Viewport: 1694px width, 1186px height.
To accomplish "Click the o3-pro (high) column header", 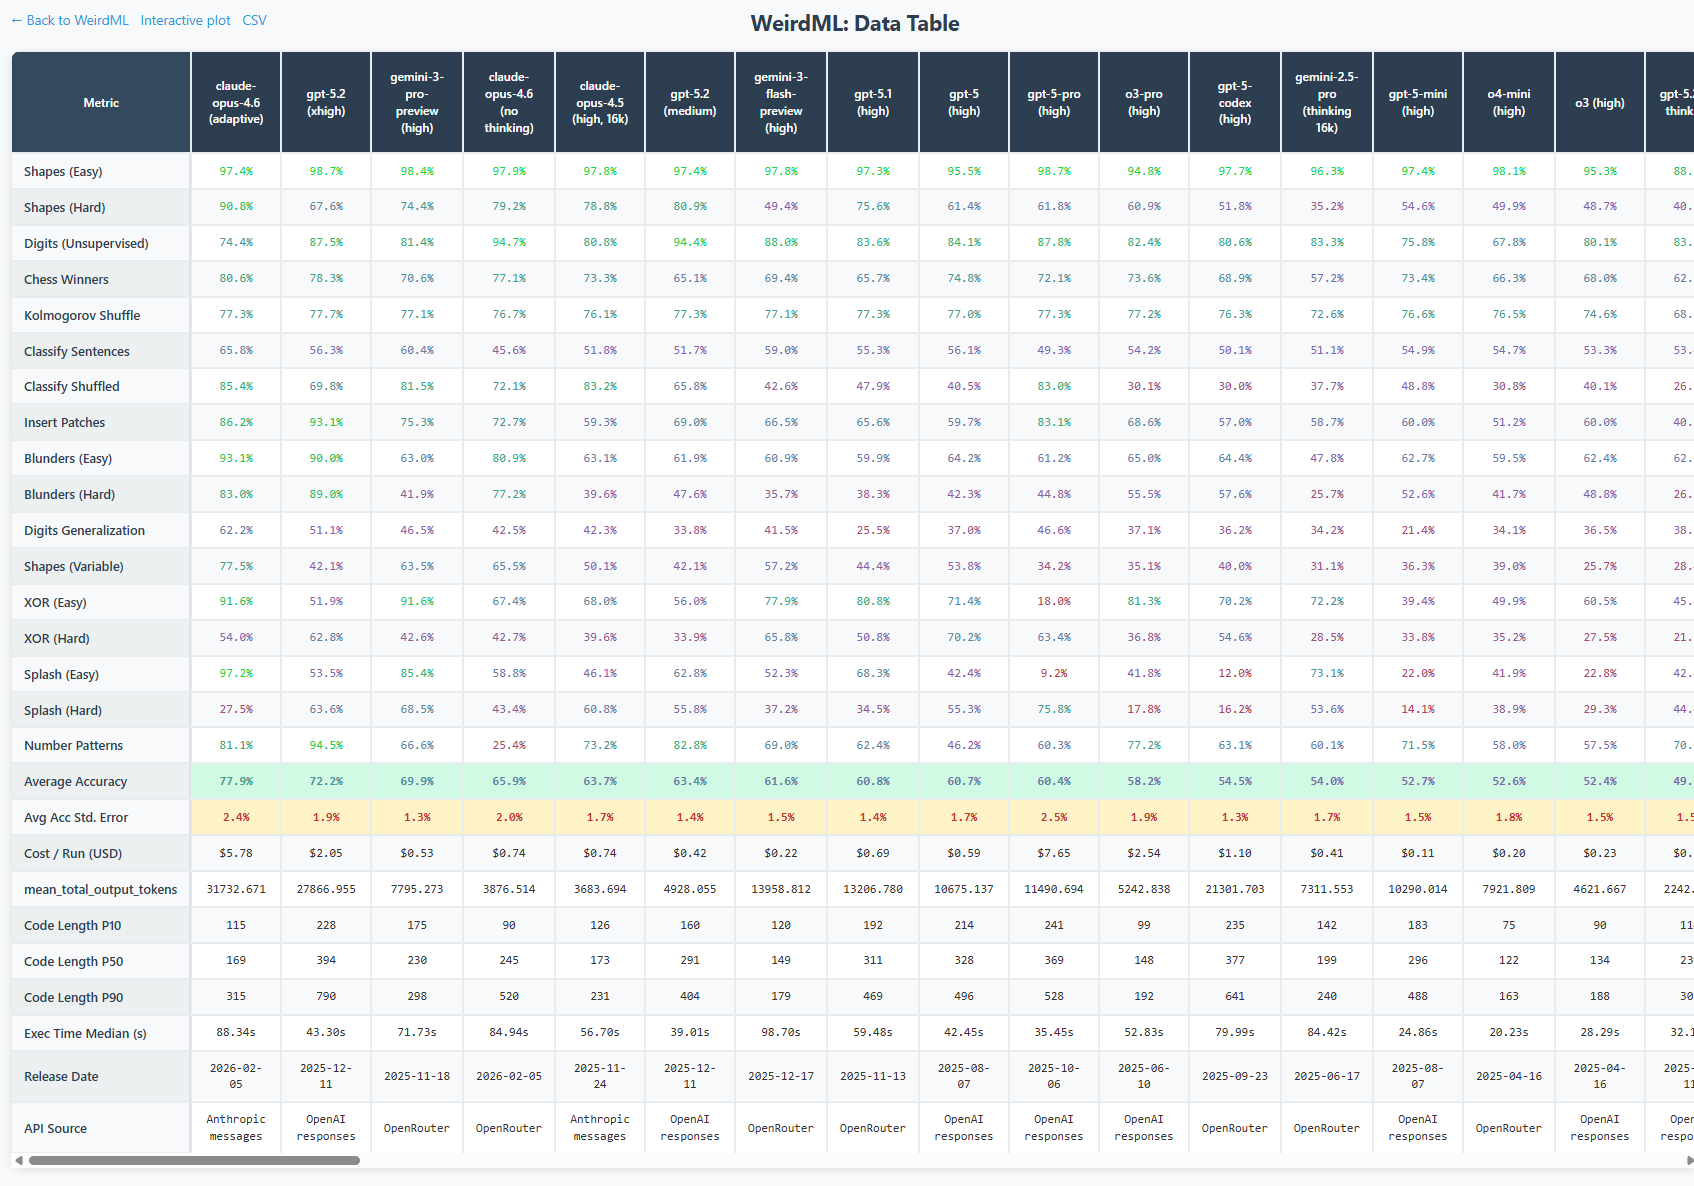I will (x=1143, y=102).
